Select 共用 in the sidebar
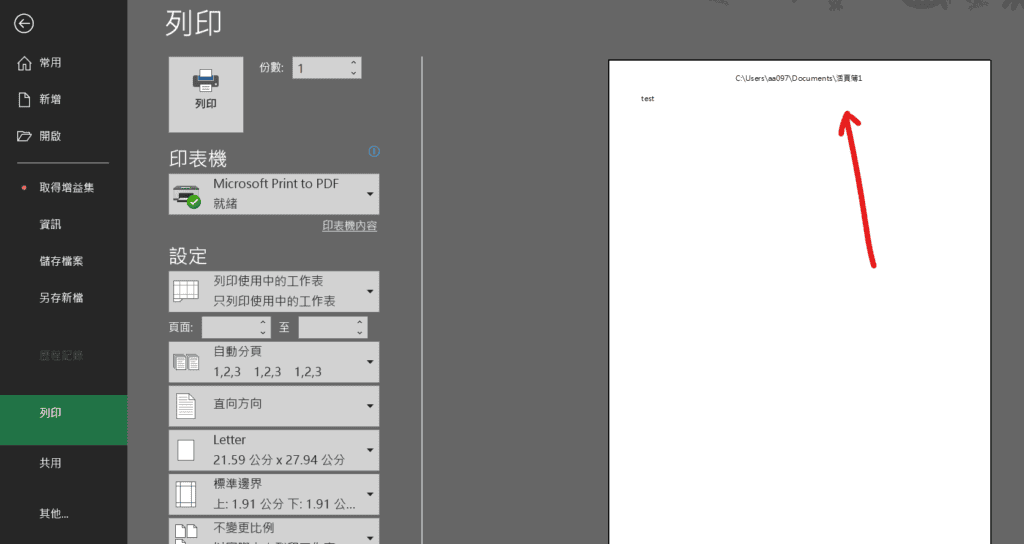This screenshot has width=1024, height=544. pos(50,463)
